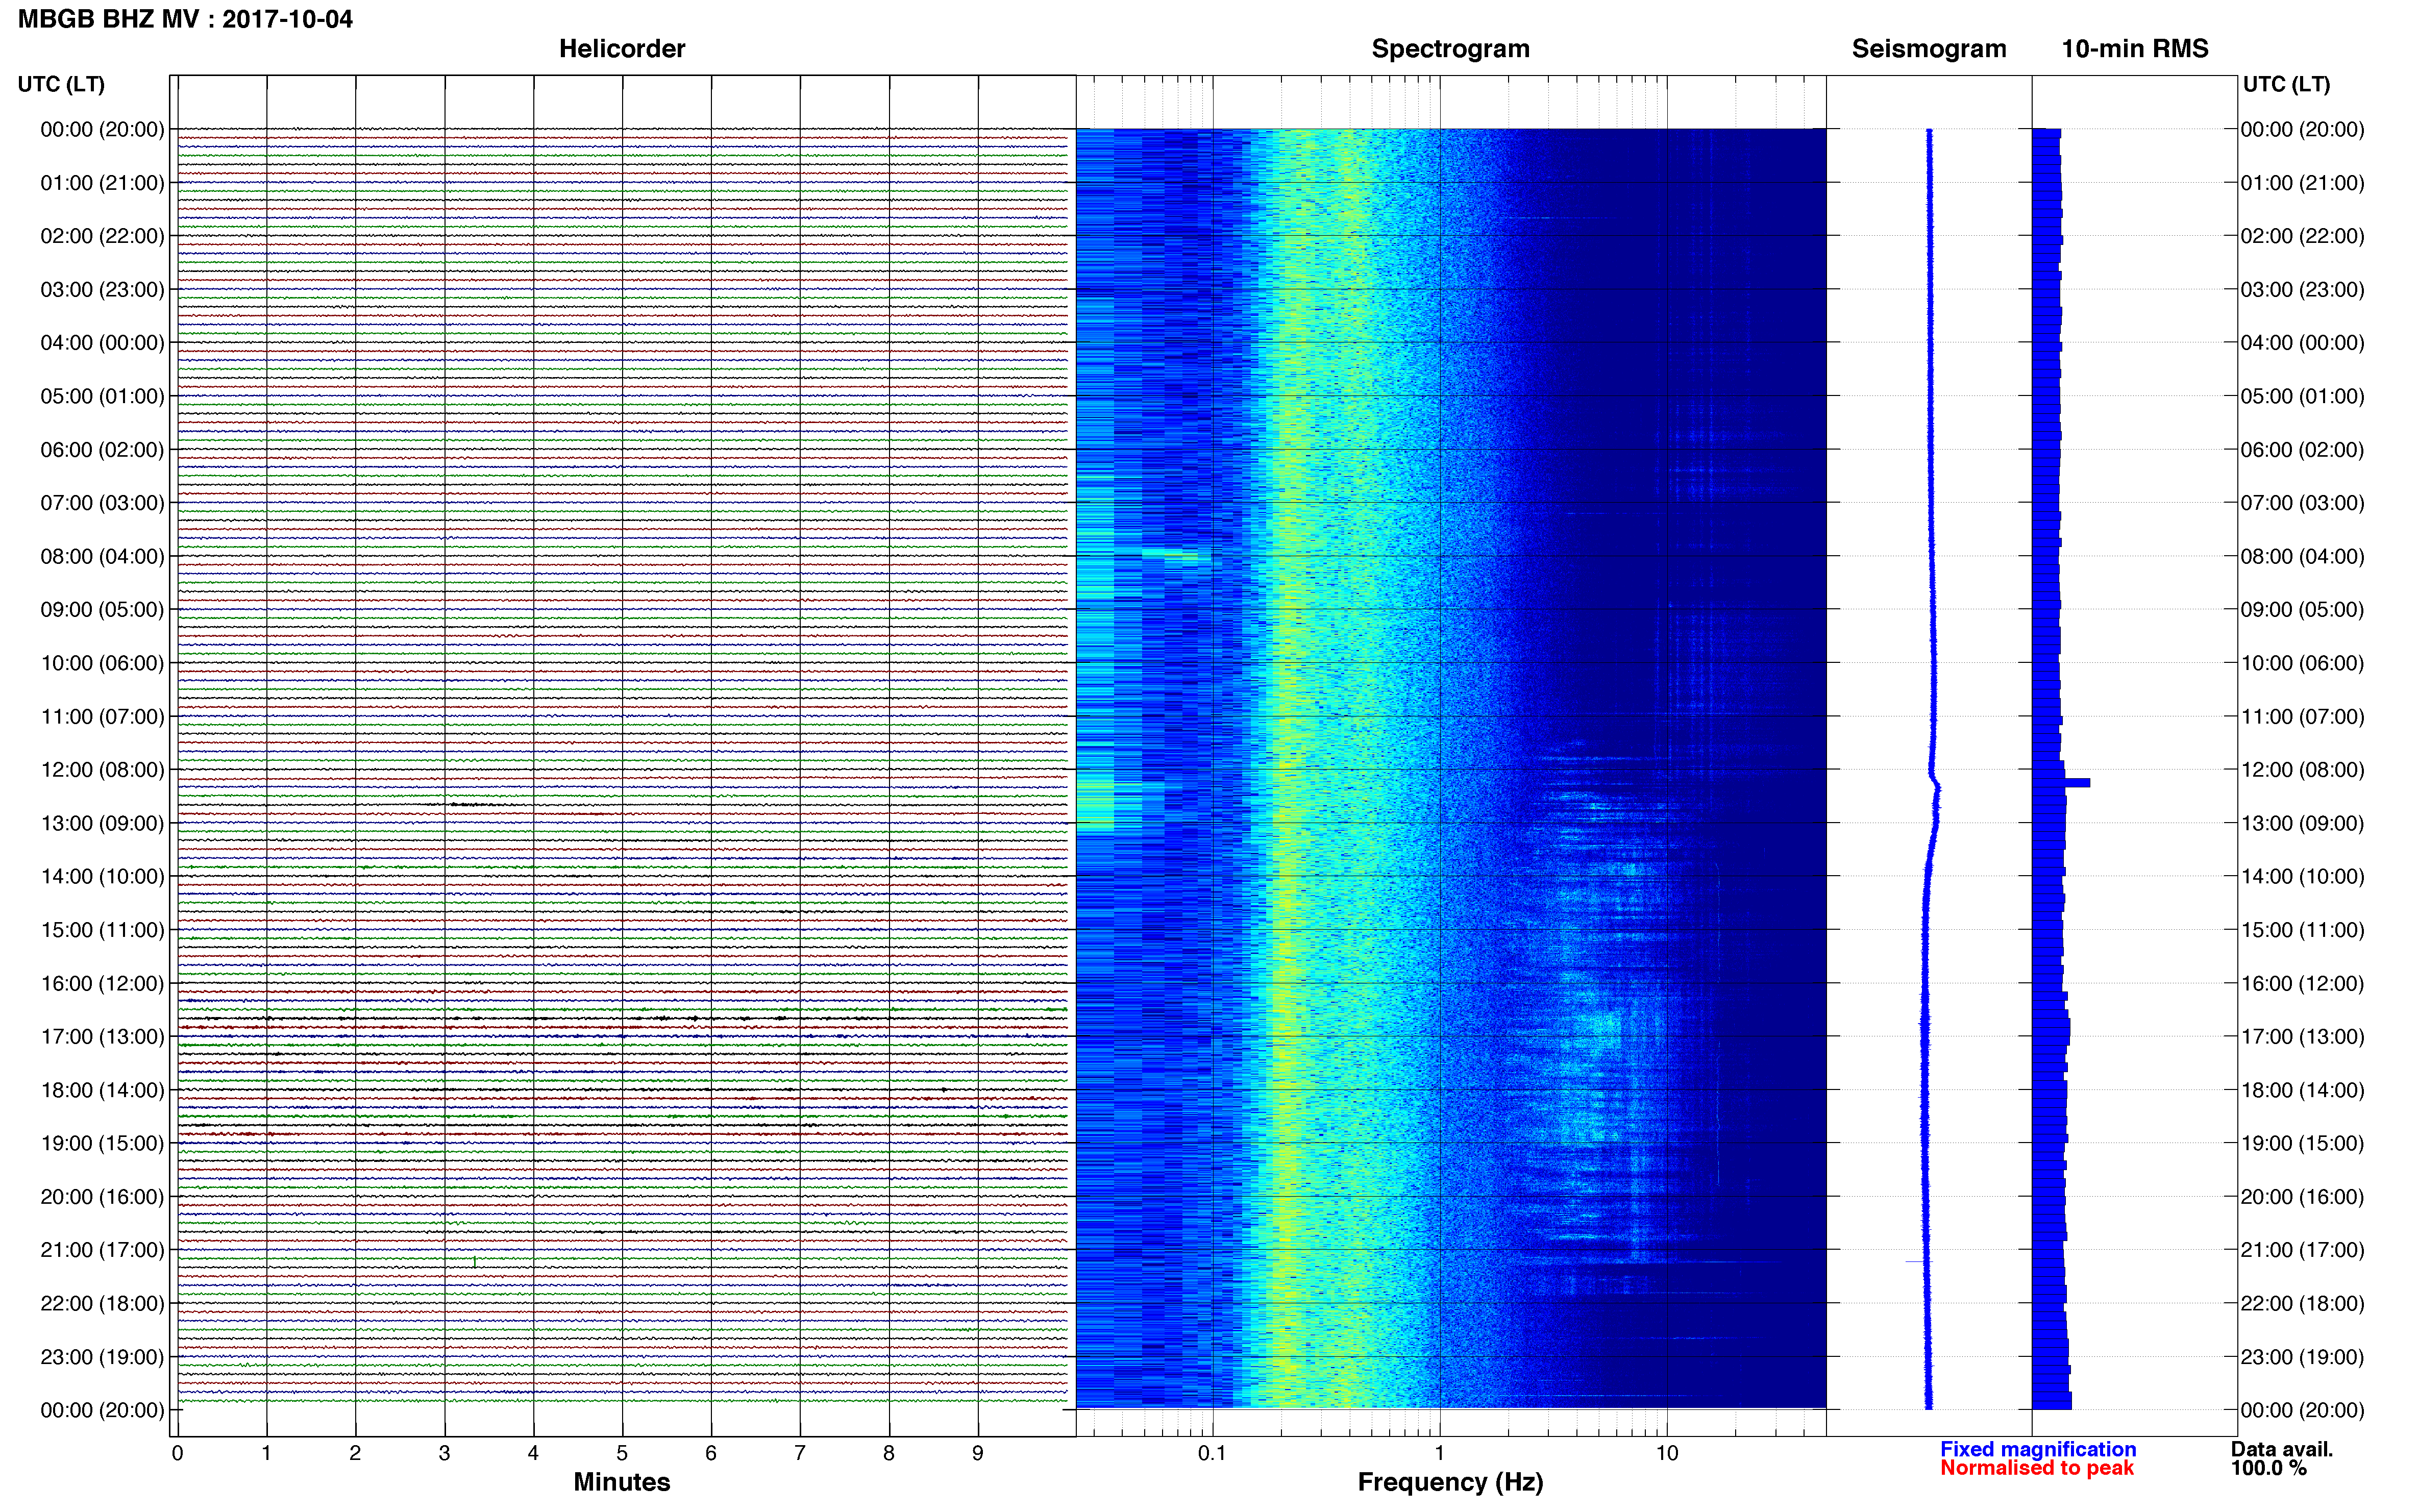Click the left '02:00 (22:00)' time label
The image size is (2419, 1512).
pos(102,236)
